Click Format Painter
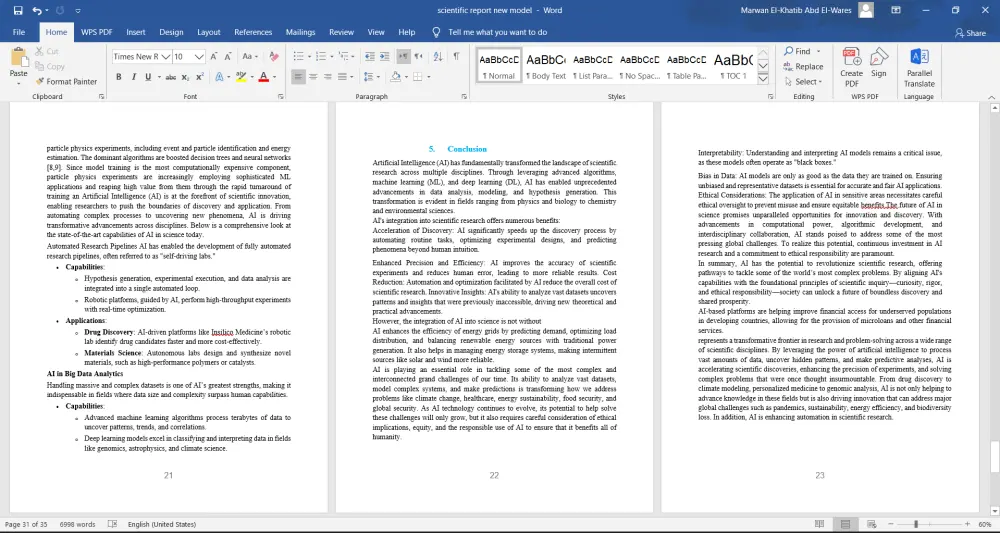The height and width of the screenshot is (533, 1000). click(x=66, y=82)
